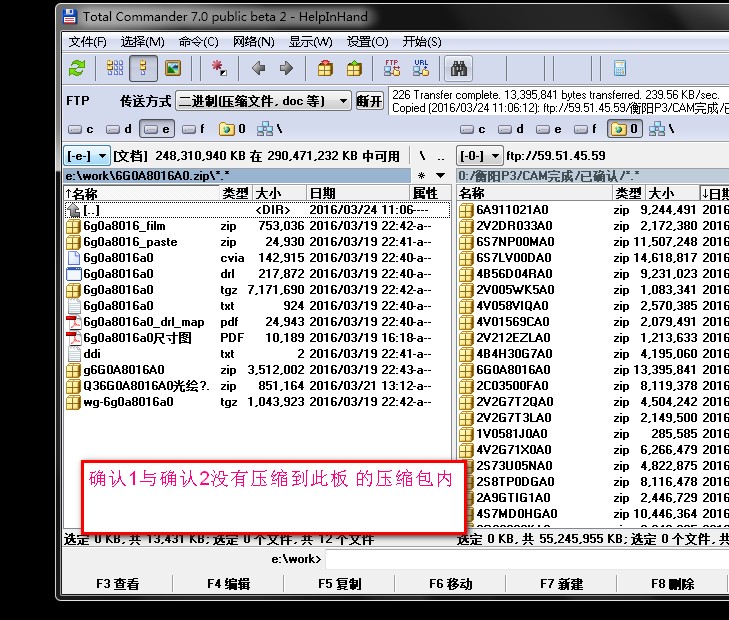Go to parent directory dots button

[x=441, y=157]
